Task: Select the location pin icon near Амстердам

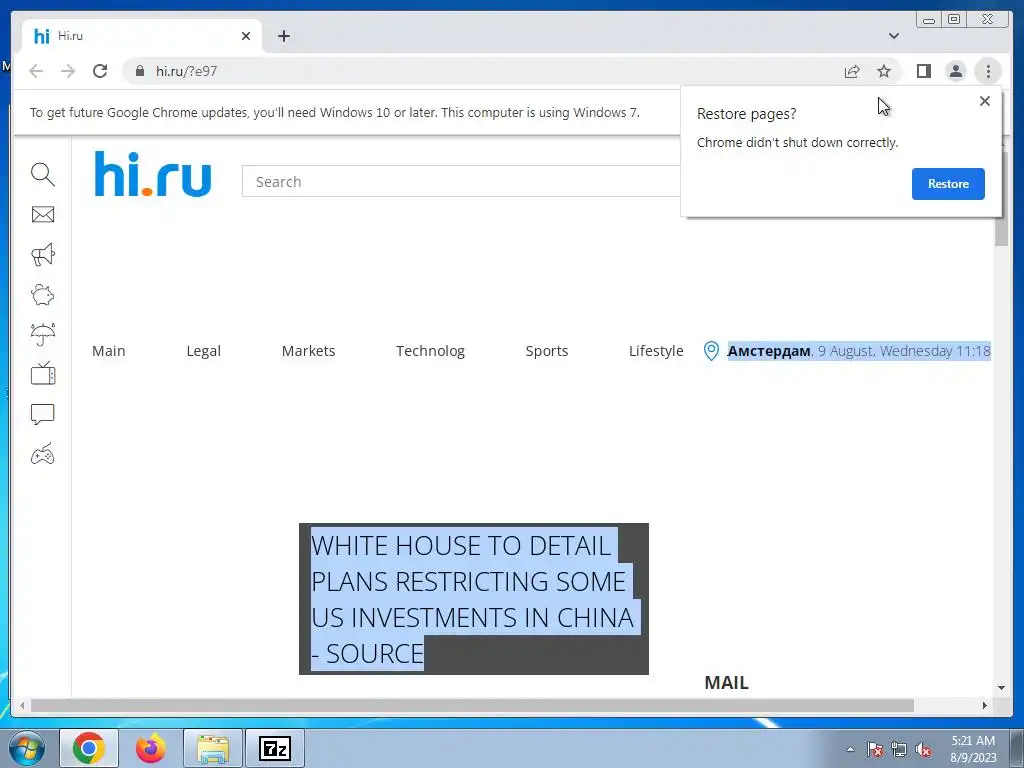Action: click(711, 351)
